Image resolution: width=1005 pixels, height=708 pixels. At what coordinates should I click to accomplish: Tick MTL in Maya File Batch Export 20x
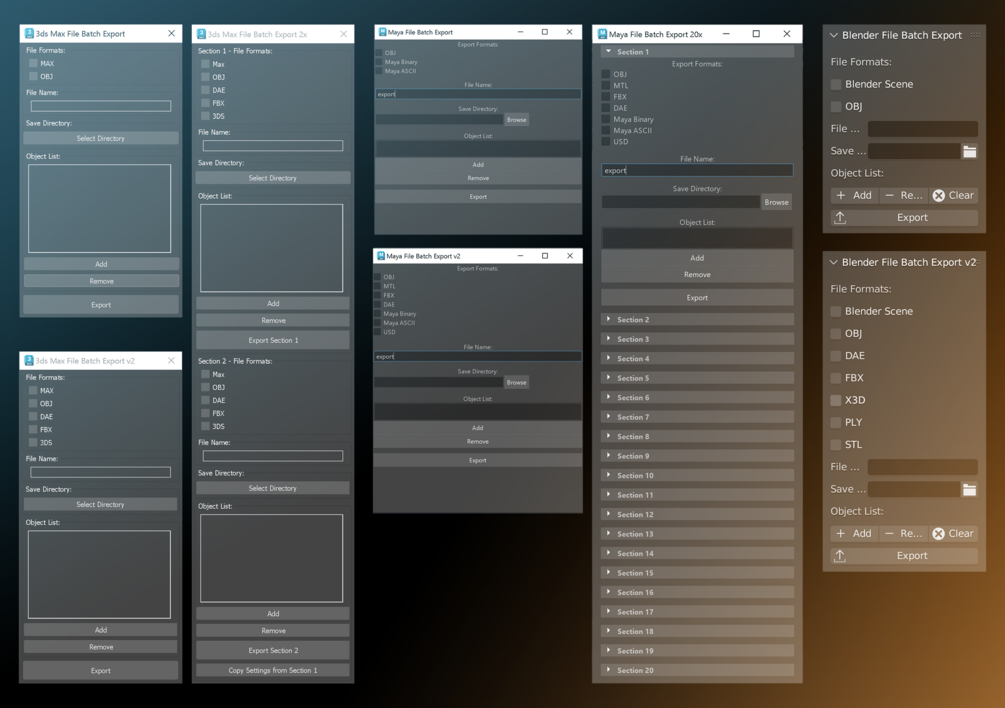tap(606, 85)
